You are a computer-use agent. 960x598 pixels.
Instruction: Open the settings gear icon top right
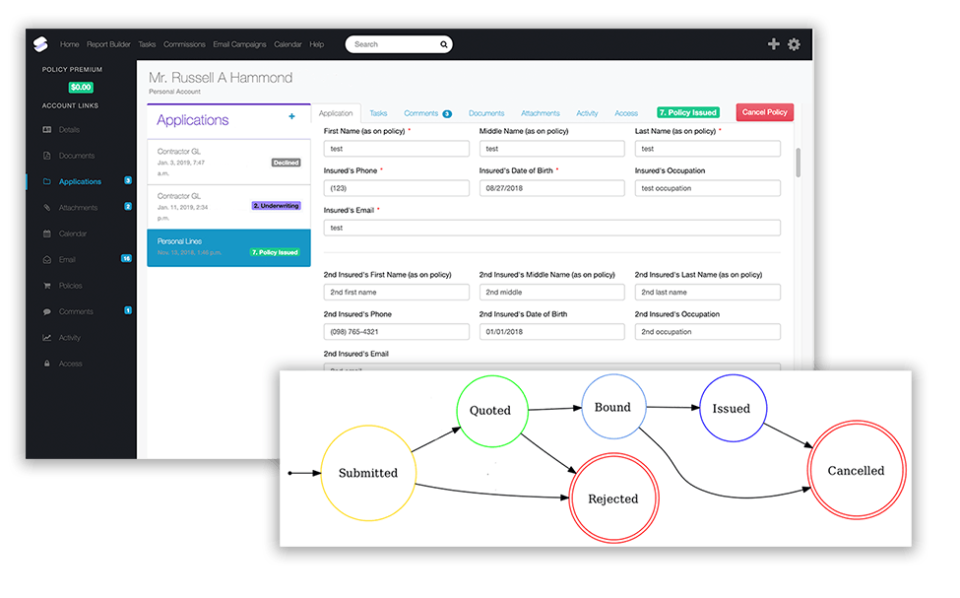pyautogui.click(x=794, y=44)
